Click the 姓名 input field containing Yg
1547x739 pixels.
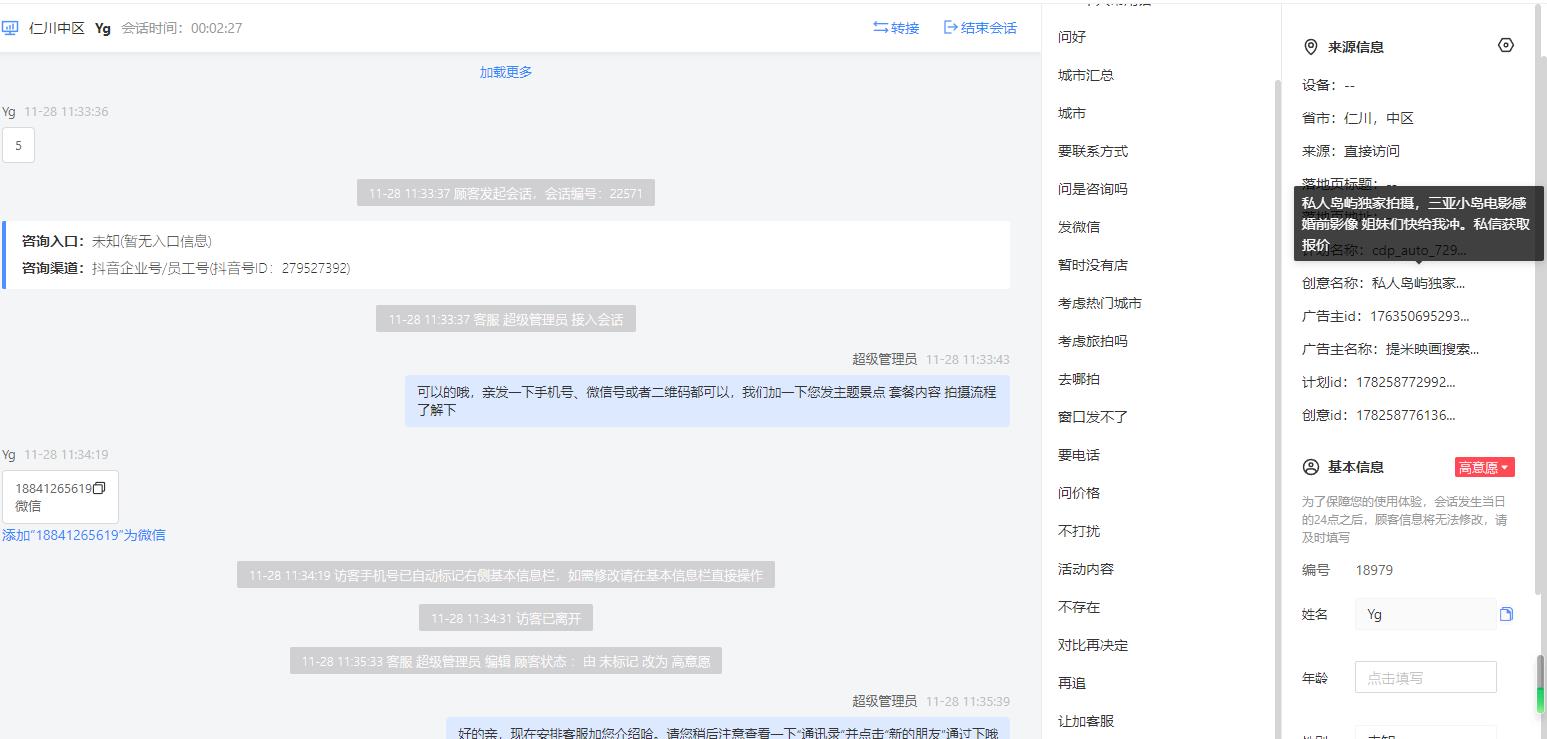(x=1426, y=614)
